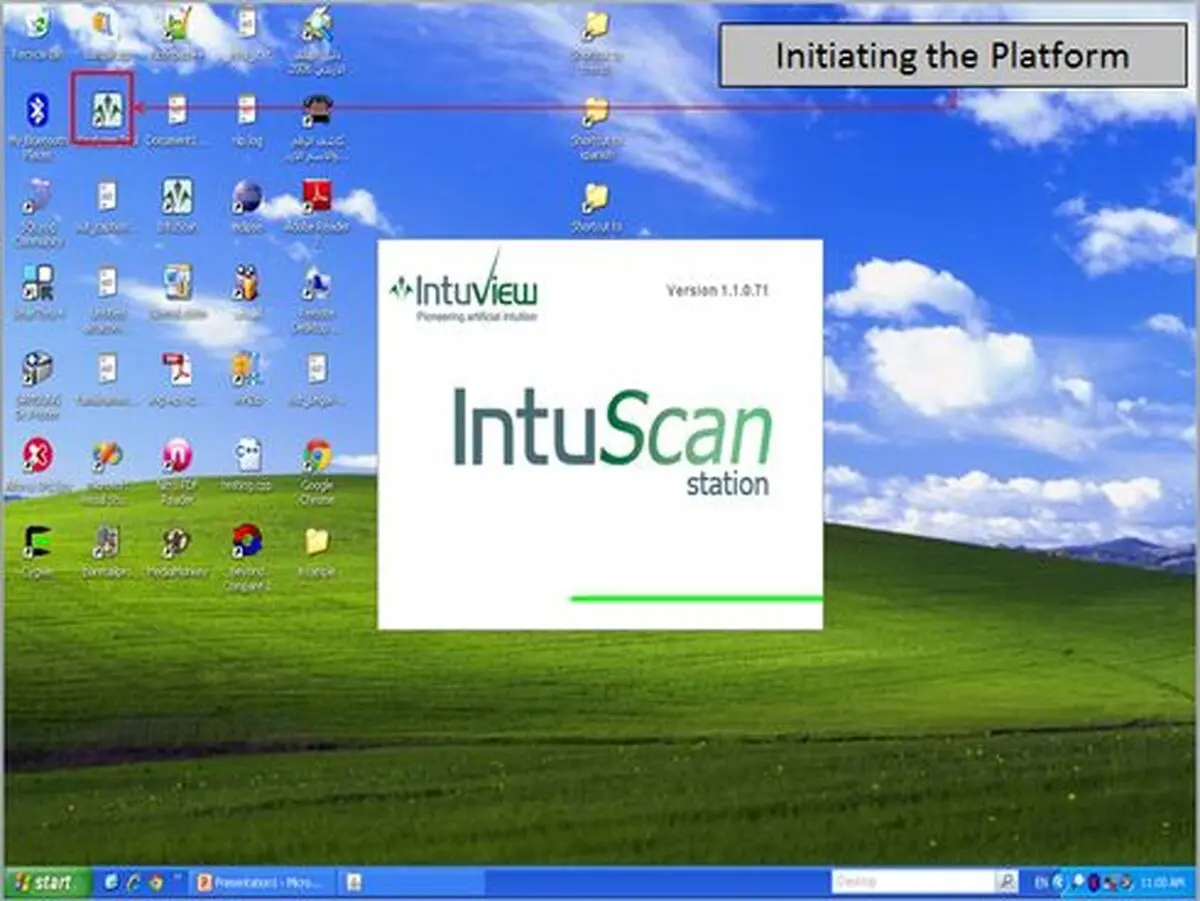Open the Beyond Compare 2 shortcut
This screenshot has width=1200, height=901.
247,558
